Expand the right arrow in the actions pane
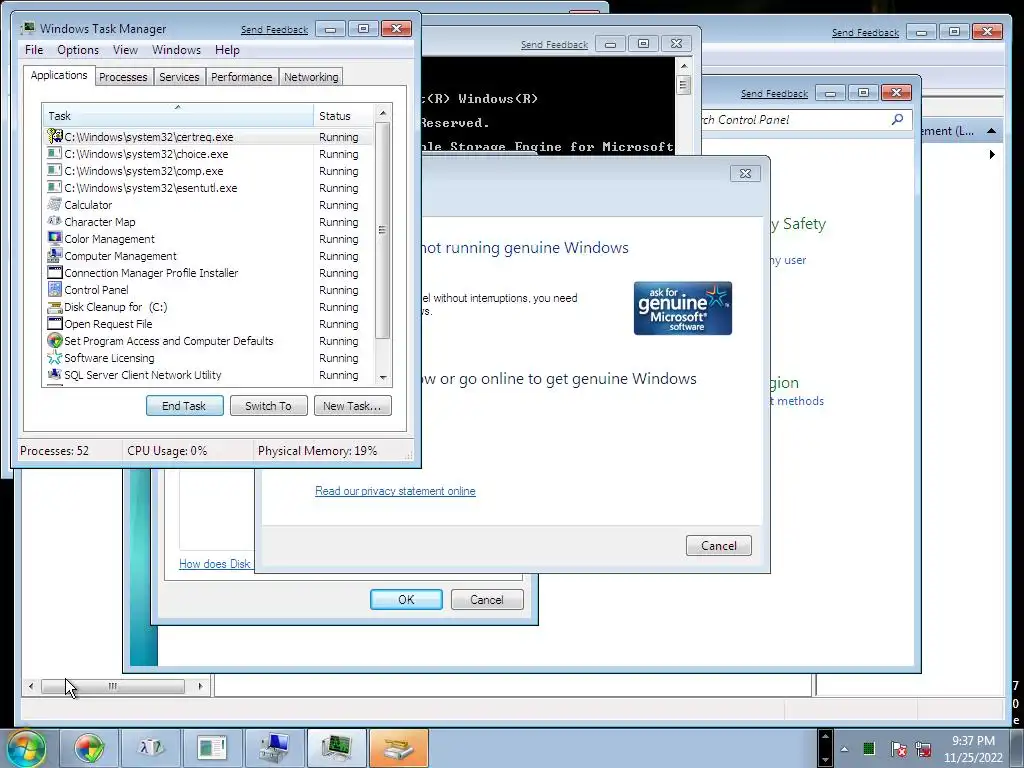Image resolution: width=1024 pixels, height=768 pixels. click(x=992, y=155)
